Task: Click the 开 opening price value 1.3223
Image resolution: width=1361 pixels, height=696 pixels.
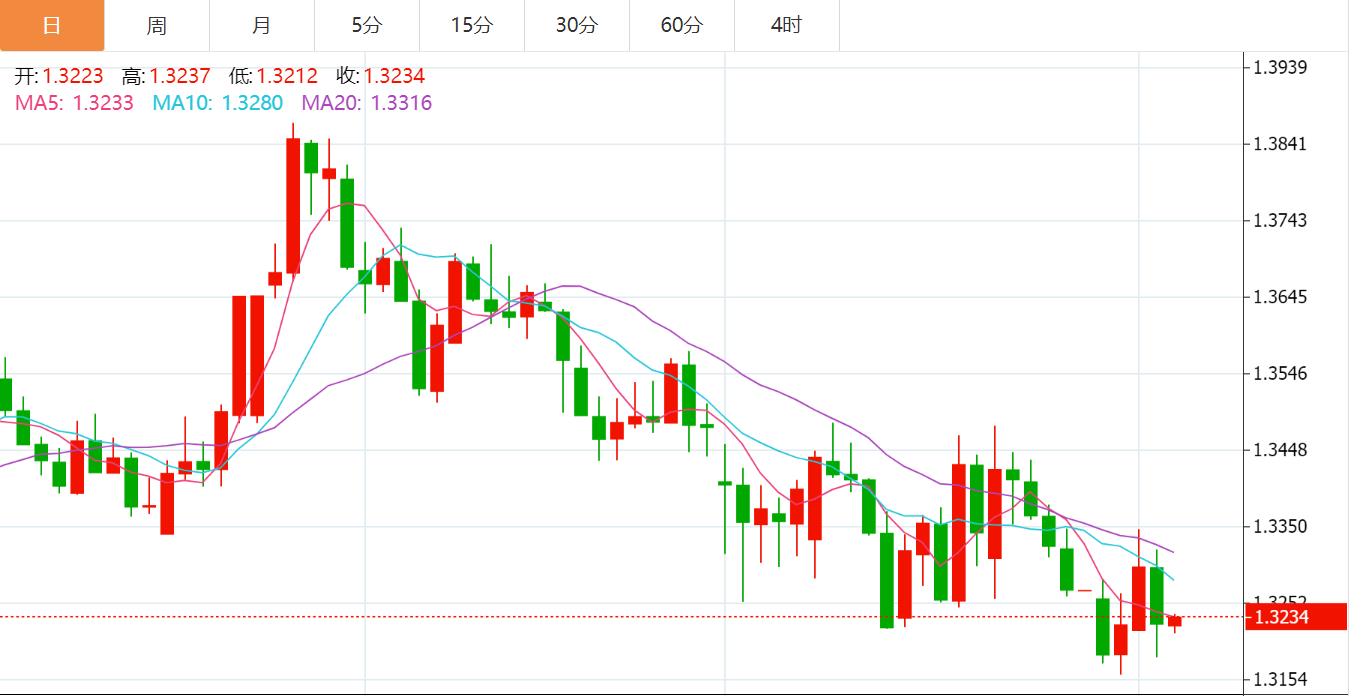Action: pyautogui.click(x=72, y=76)
